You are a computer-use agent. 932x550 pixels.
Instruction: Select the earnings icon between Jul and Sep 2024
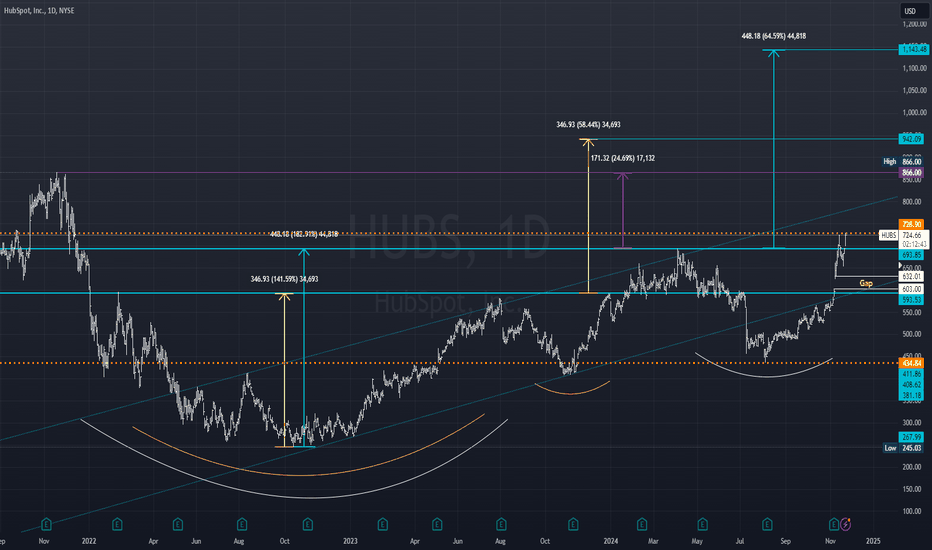click(x=767, y=524)
